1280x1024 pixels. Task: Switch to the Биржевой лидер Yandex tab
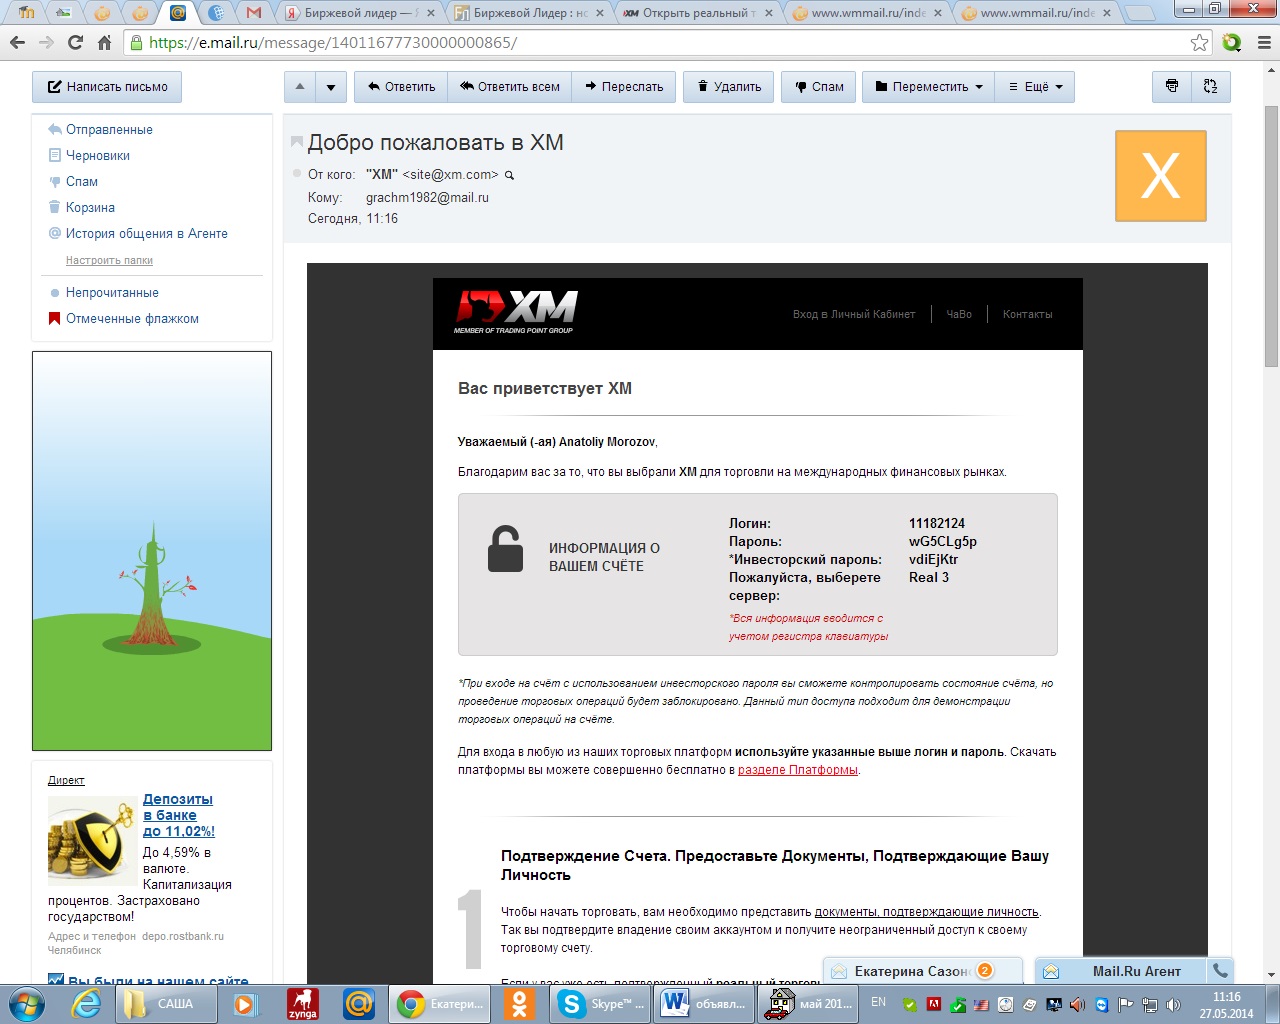tap(360, 13)
